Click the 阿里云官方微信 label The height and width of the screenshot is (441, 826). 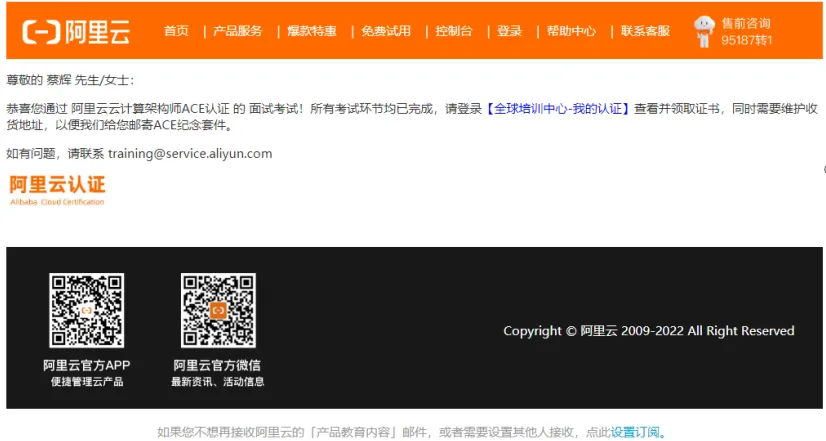[217, 365]
